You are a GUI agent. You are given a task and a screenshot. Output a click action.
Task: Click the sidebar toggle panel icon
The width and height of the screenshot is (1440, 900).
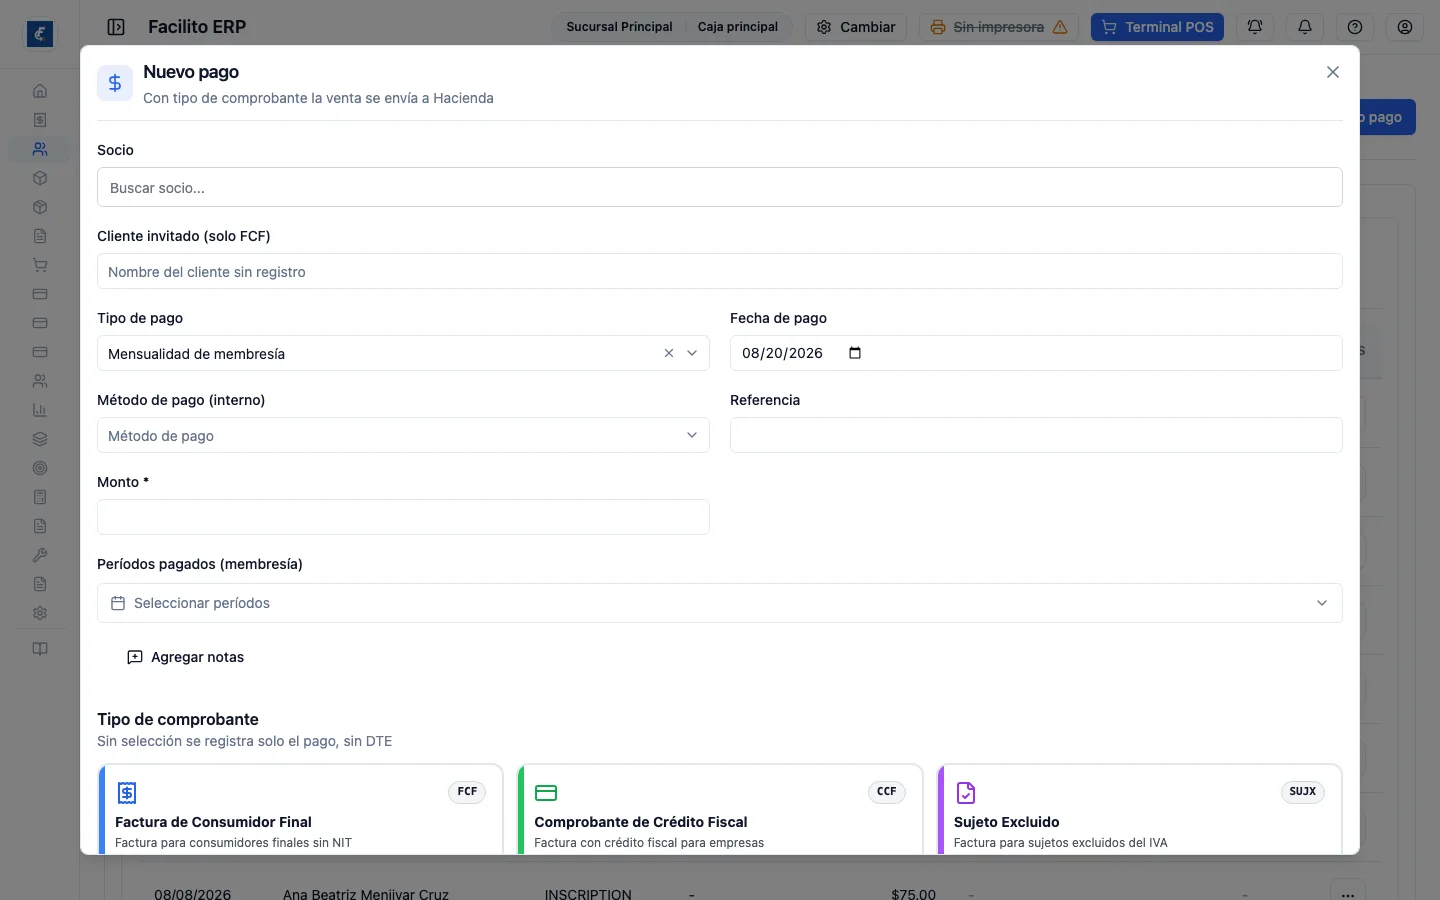[116, 27]
